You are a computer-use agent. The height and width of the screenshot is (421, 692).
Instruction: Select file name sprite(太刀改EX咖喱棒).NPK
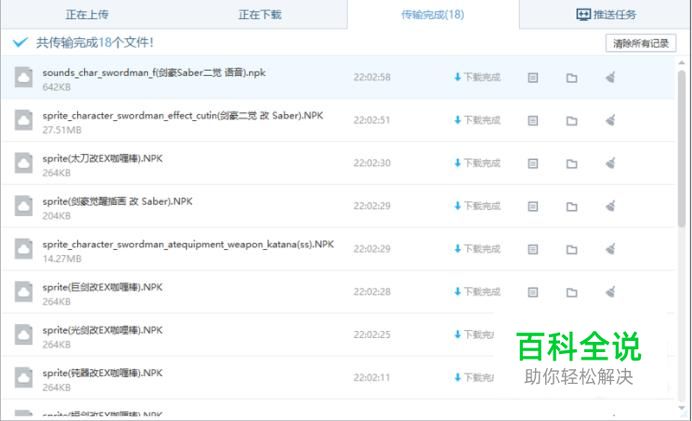click(102, 158)
